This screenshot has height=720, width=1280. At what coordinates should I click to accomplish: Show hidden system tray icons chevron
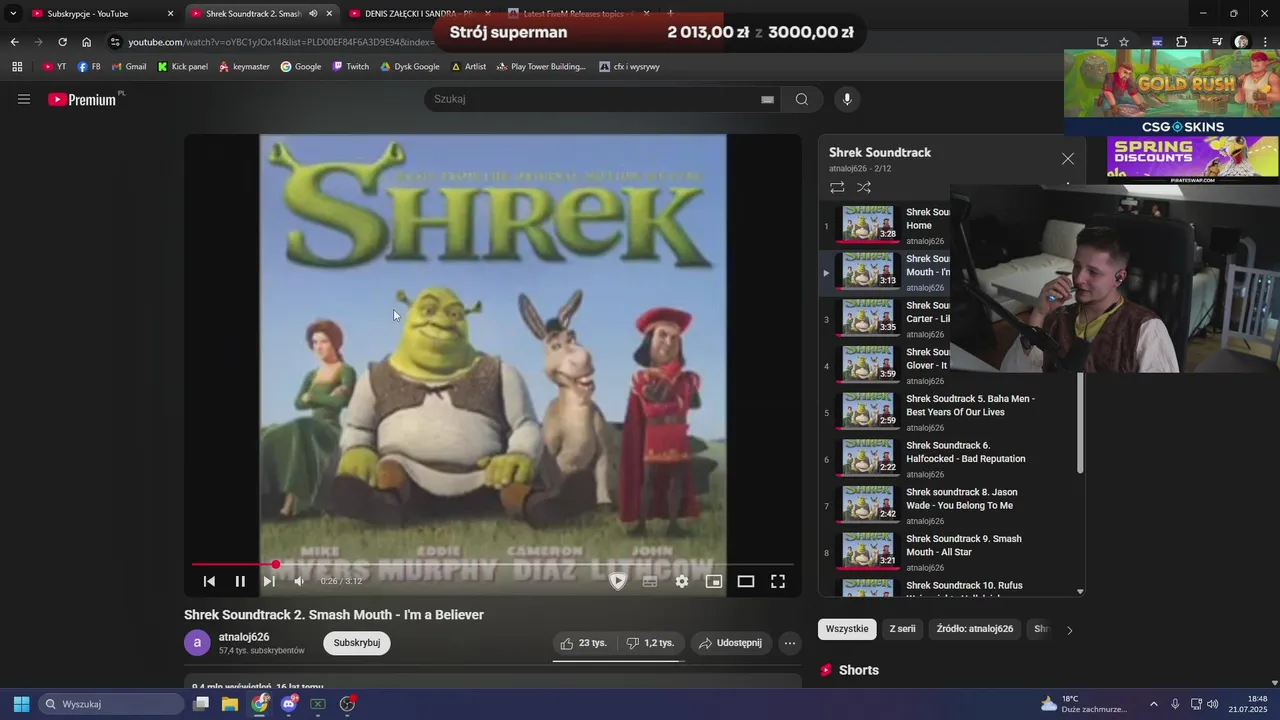click(x=1153, y=704)
